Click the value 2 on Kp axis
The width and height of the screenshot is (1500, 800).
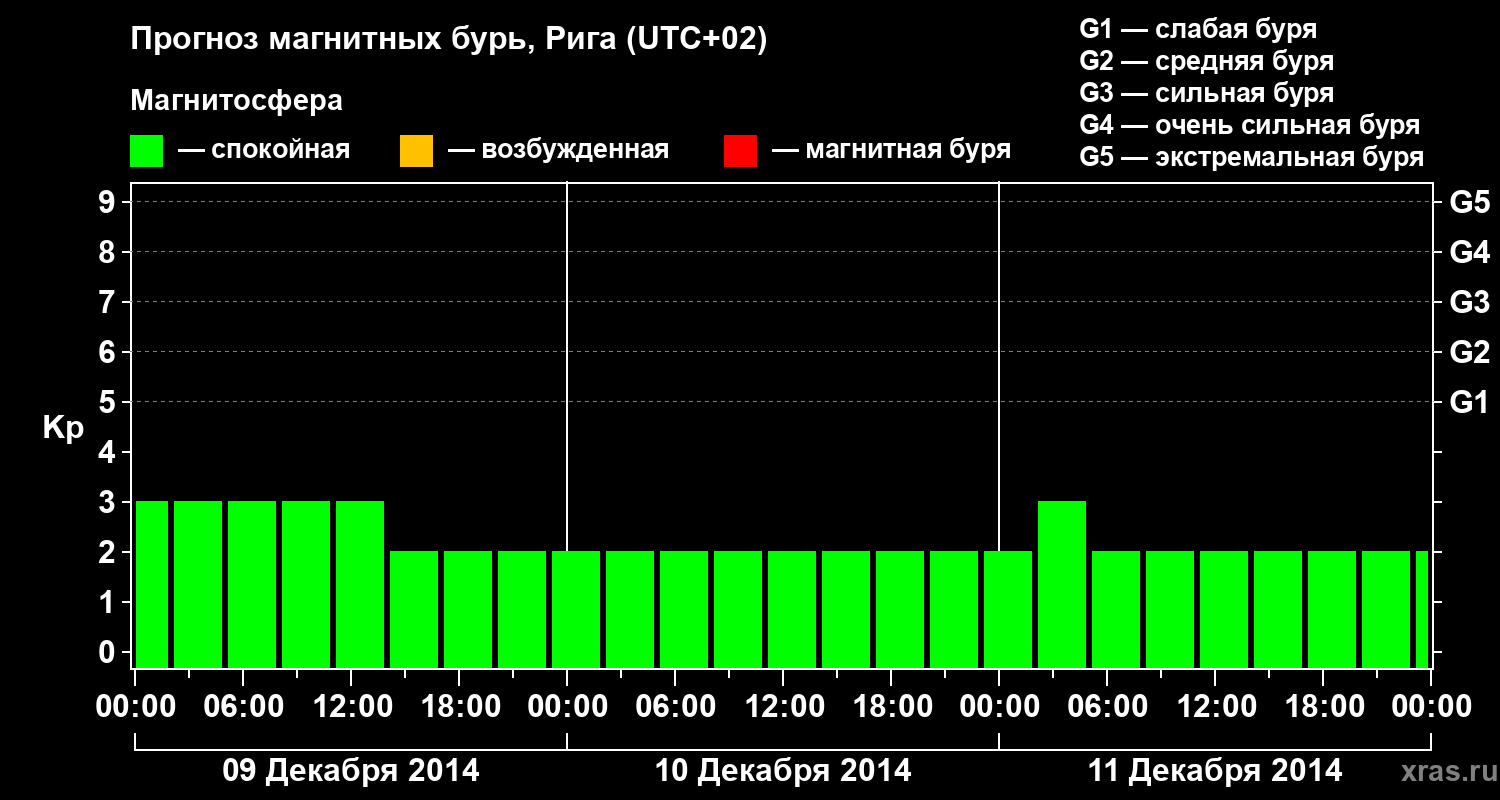pyautogui.click(x=109, y=552)
